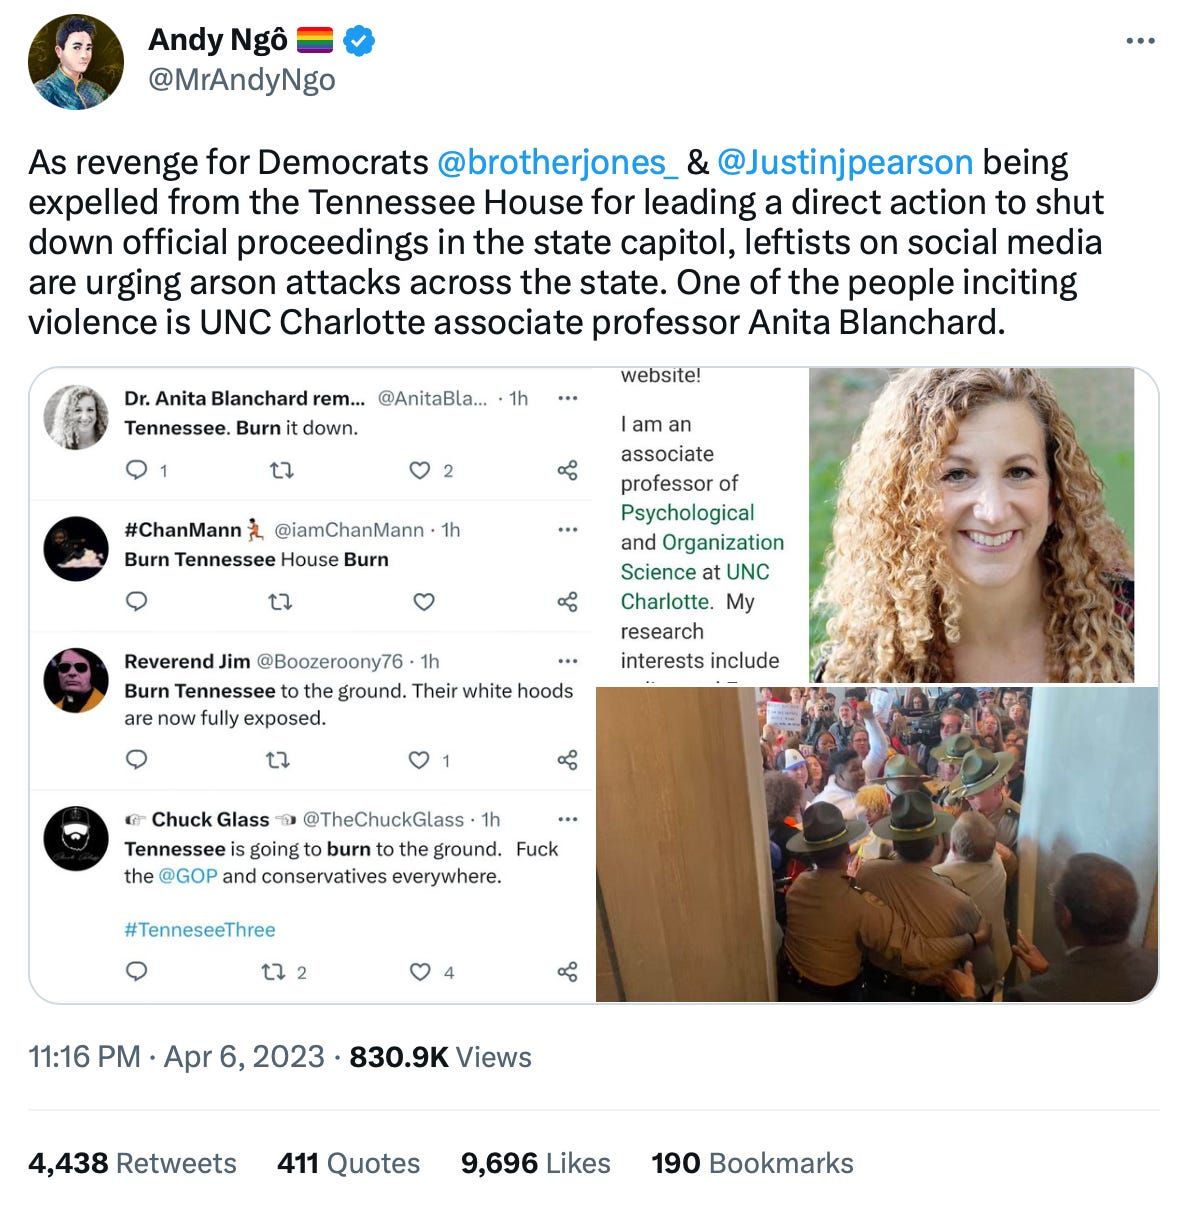Click retweet icon on Anita Blanchard's tweet
This screenshot has width=1184, height=1208.
click(x=282, y=470)
